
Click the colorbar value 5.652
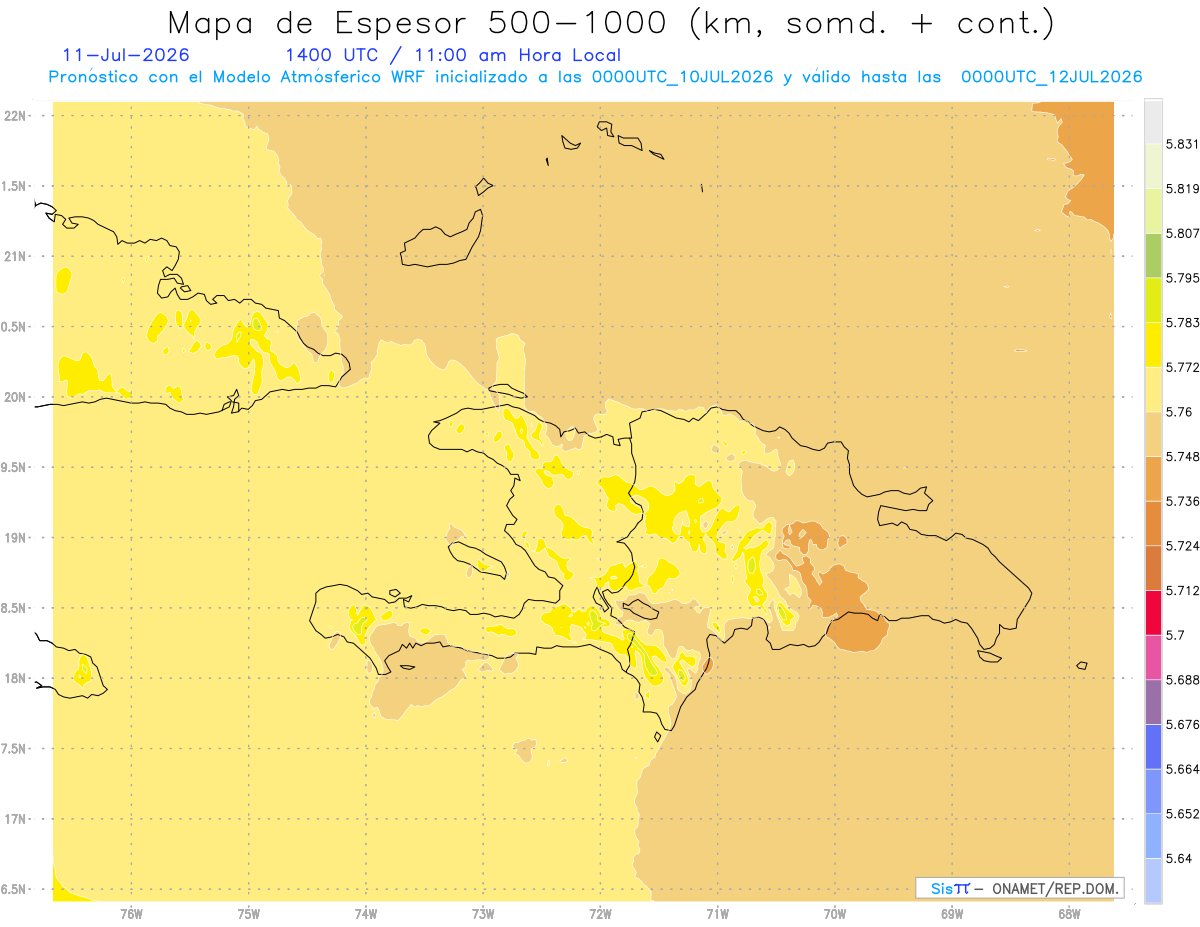(x=1182, y=814)
